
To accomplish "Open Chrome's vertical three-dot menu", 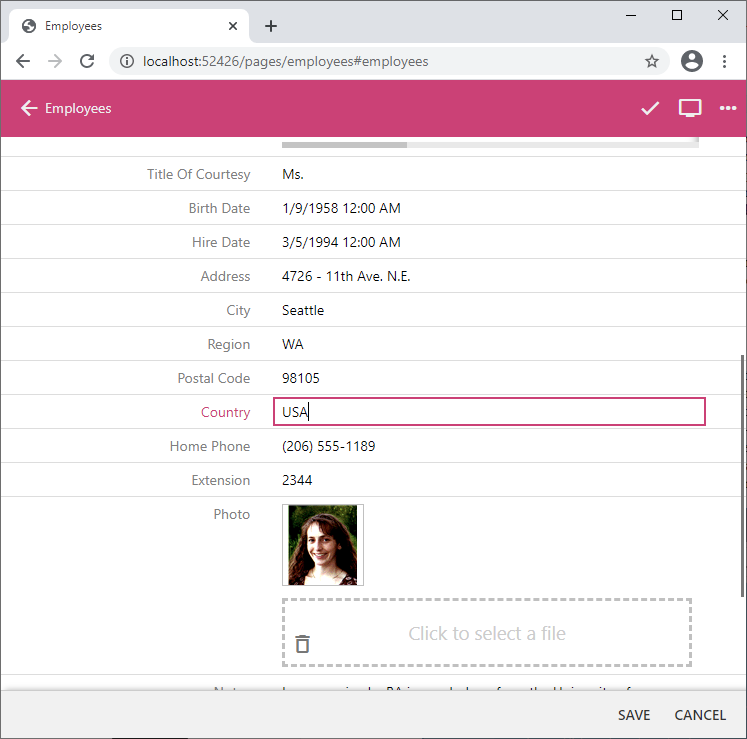I will click(724, 61).
